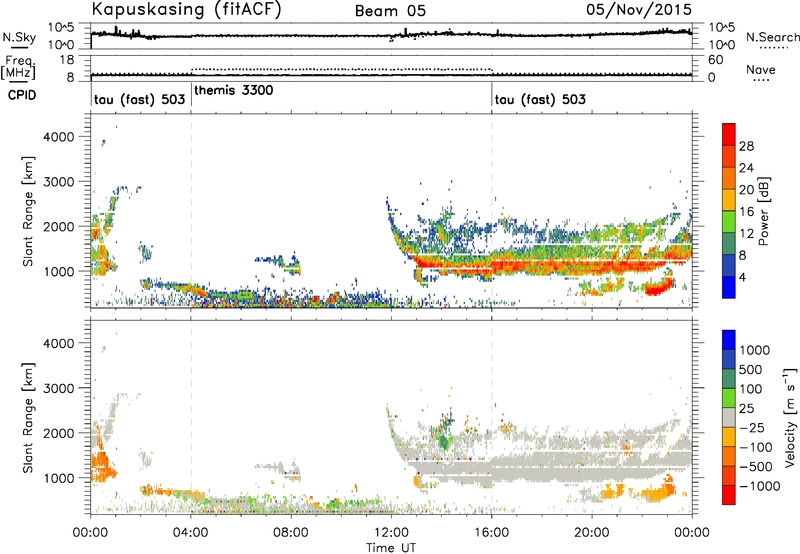The width and height of the screenshot is (800, 554).
Task: Click the "Time UT" axis title
Action: (x=391, y=548)
